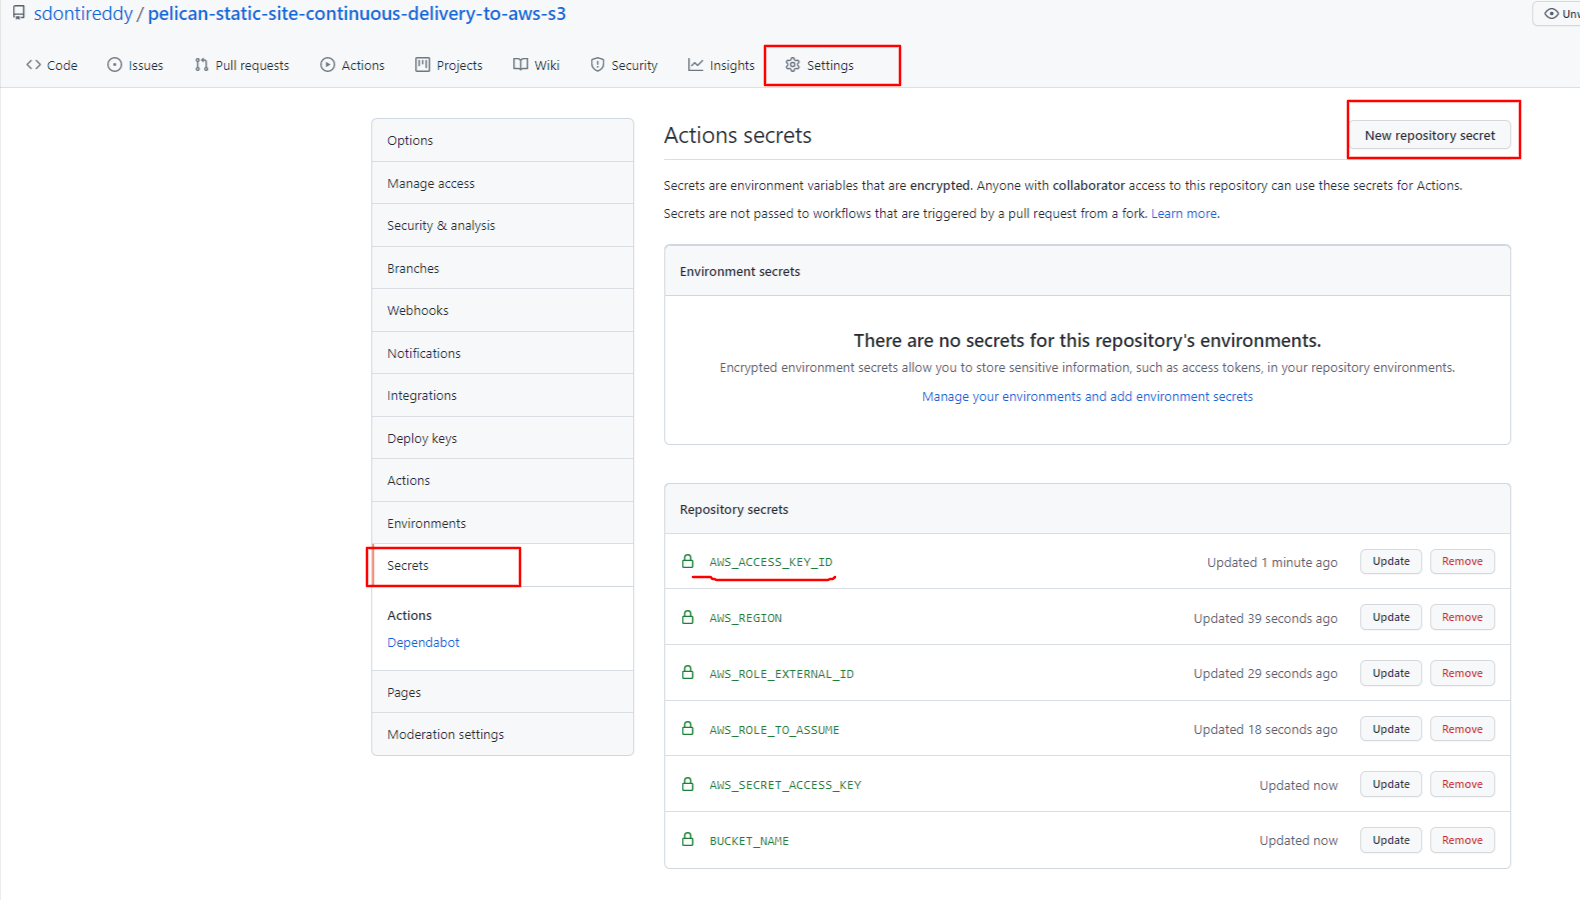Click the Insights graph icon

click(696, 65)
